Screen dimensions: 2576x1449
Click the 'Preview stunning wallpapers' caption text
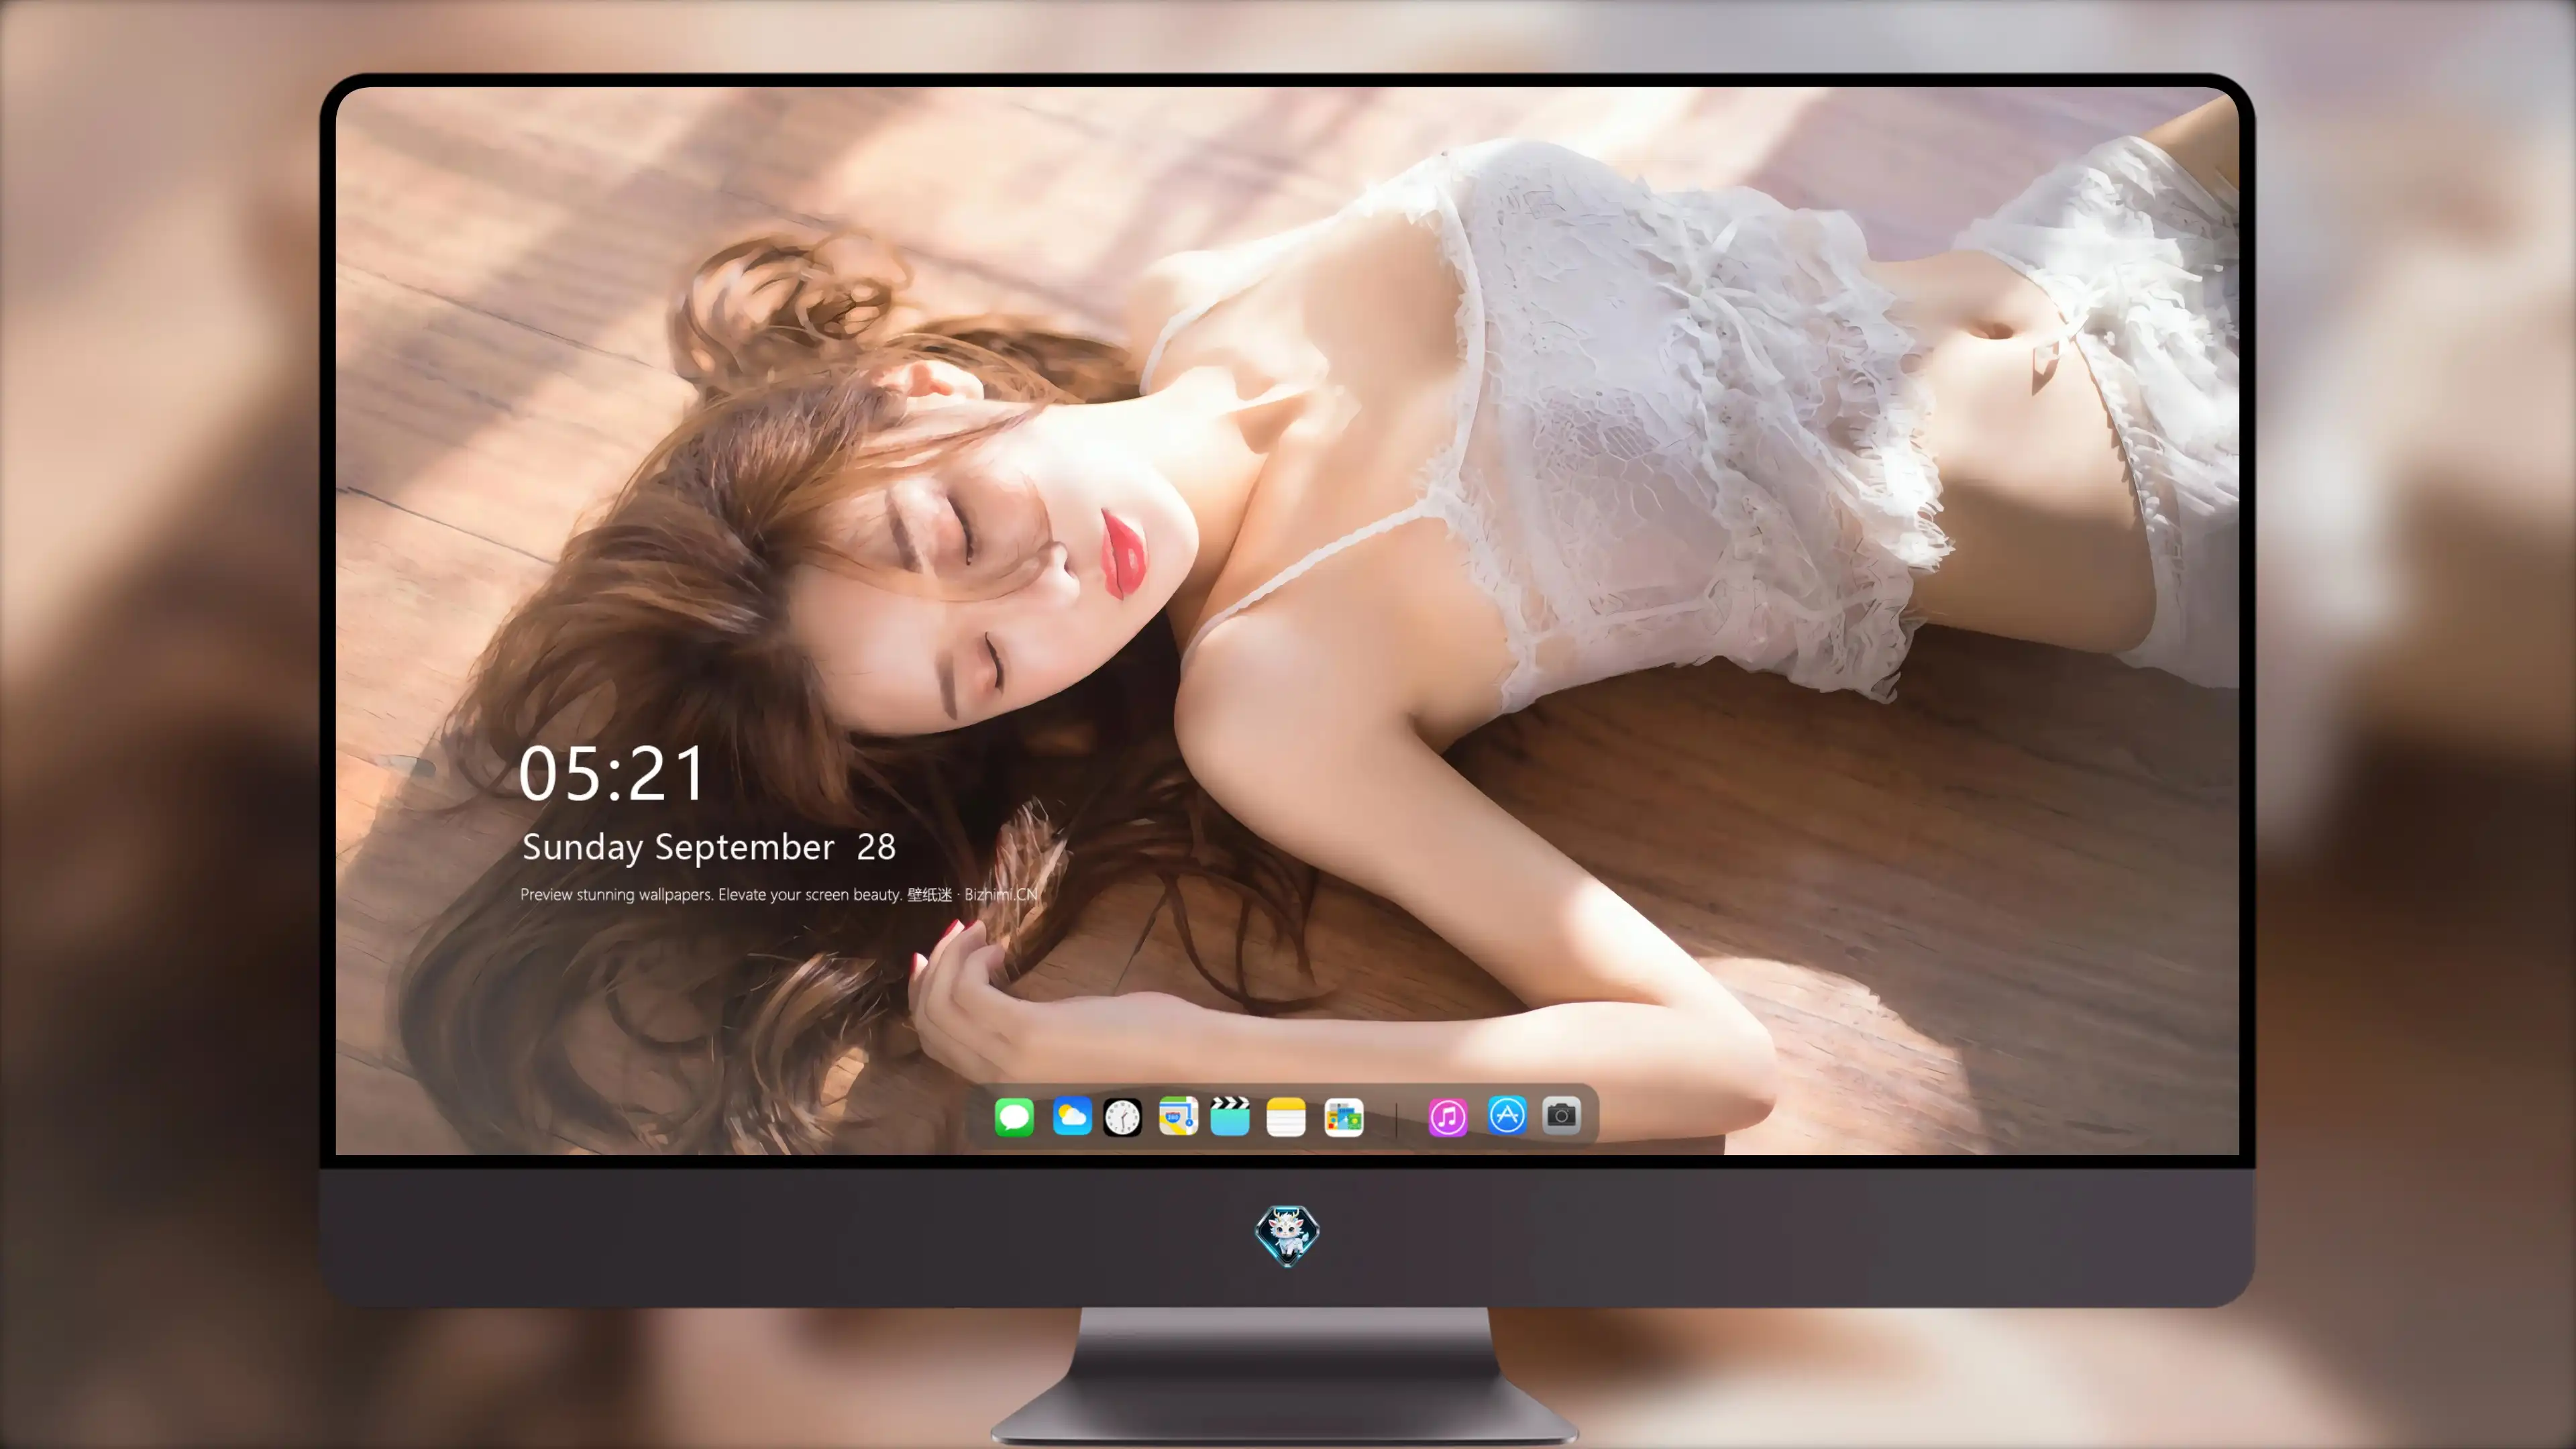pyautogui.click(x=779, y=894)
